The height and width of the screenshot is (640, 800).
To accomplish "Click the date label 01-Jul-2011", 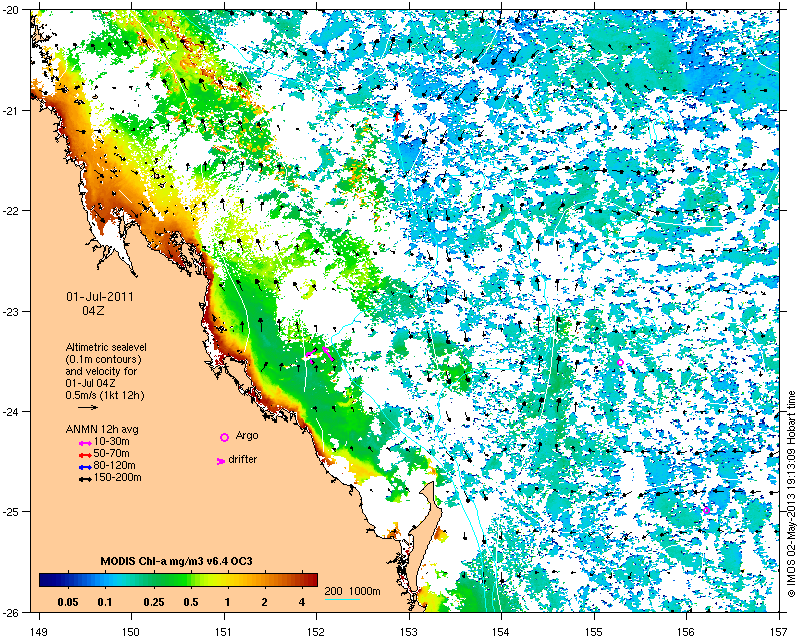I will (x=100, y=297).
